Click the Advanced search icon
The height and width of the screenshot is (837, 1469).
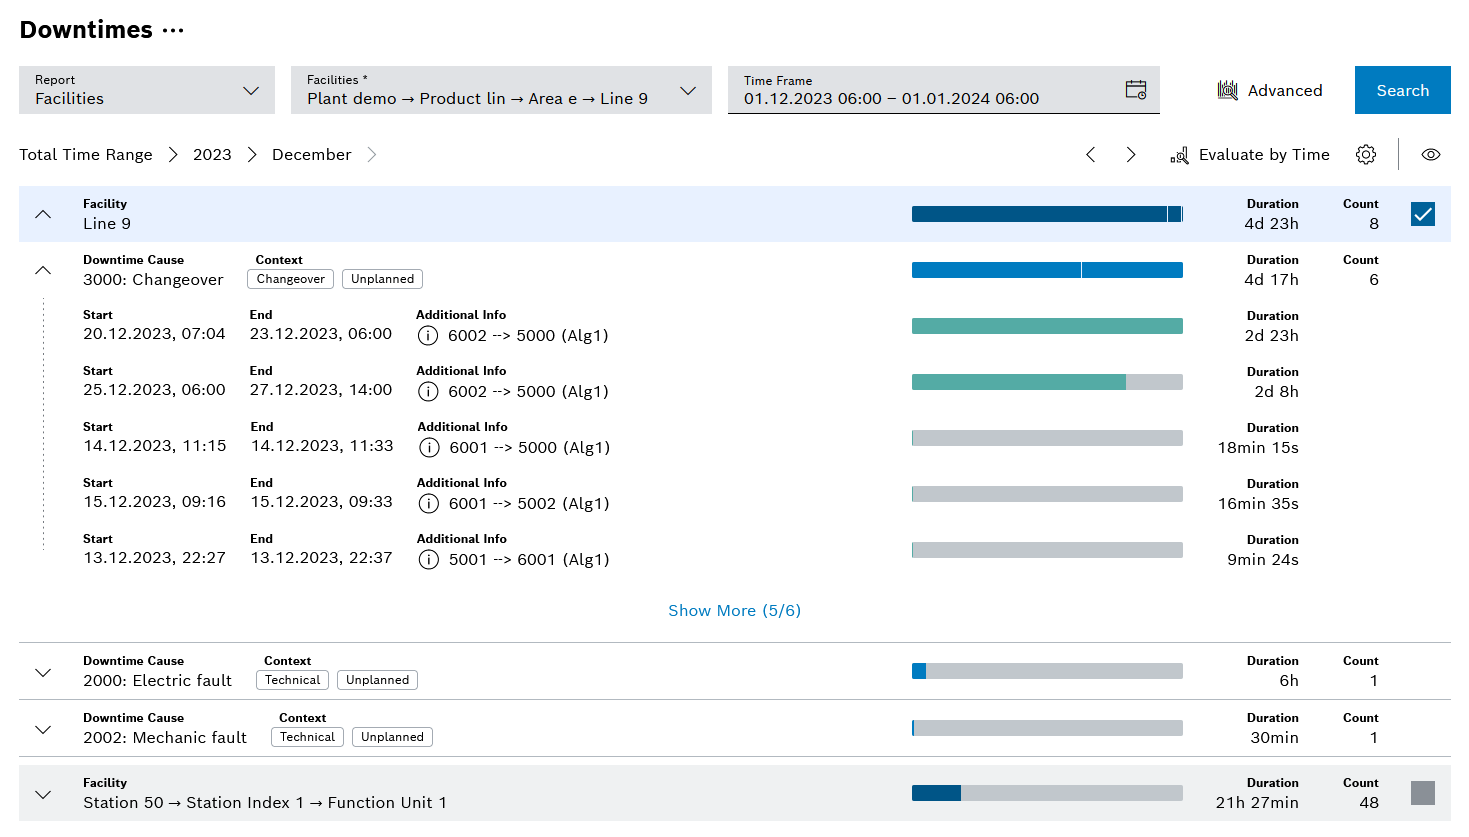1228,89
